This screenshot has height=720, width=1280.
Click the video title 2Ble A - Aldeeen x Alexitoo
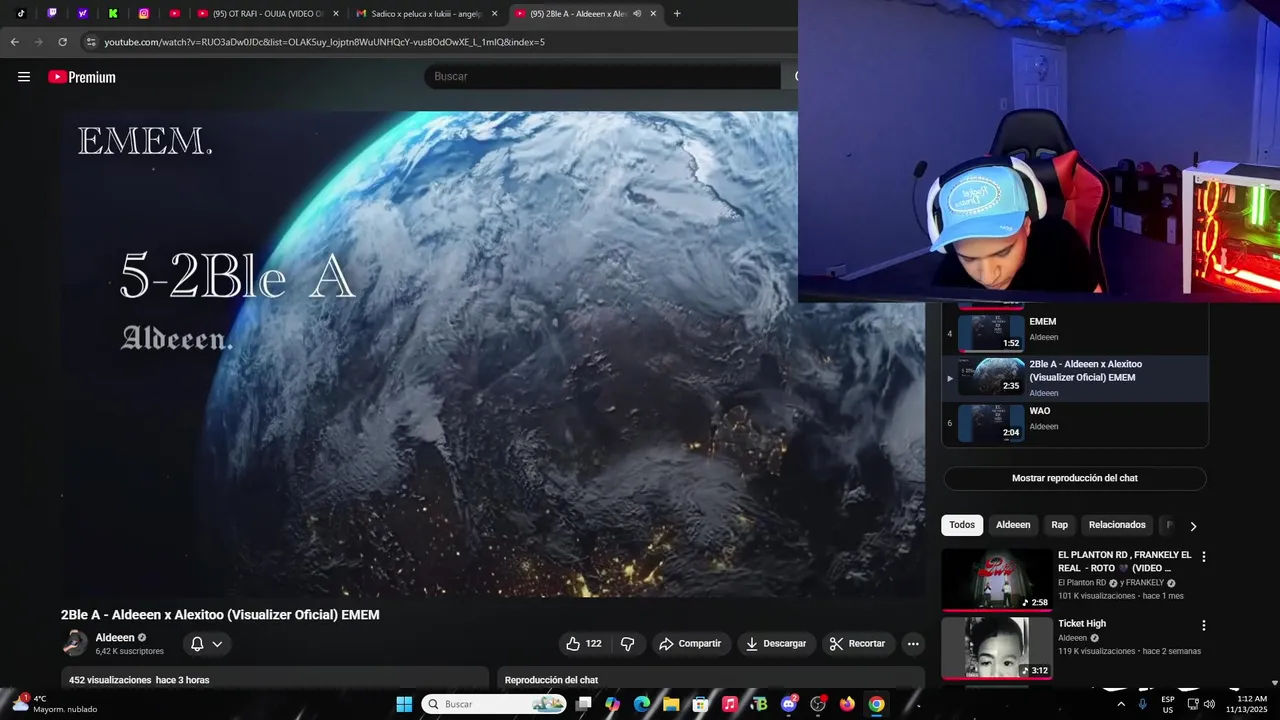pyautogui.click(x=220, y=615)
